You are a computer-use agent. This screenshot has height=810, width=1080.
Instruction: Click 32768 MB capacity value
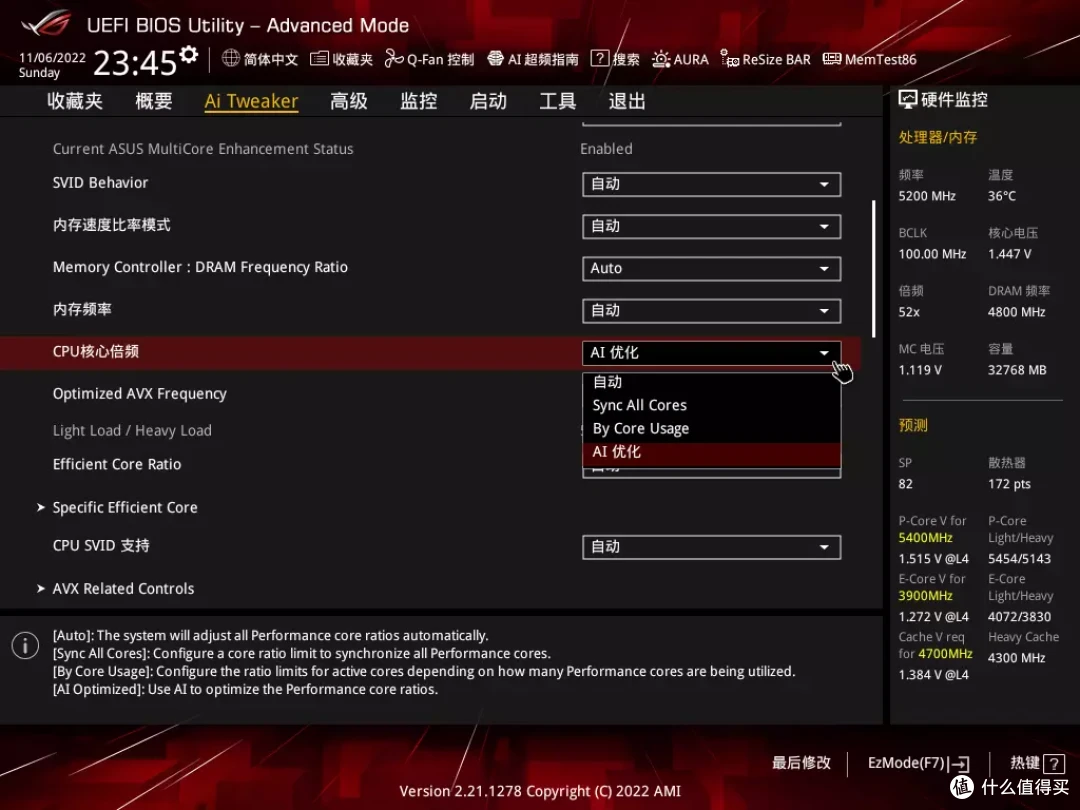(x=1017, y=370)
